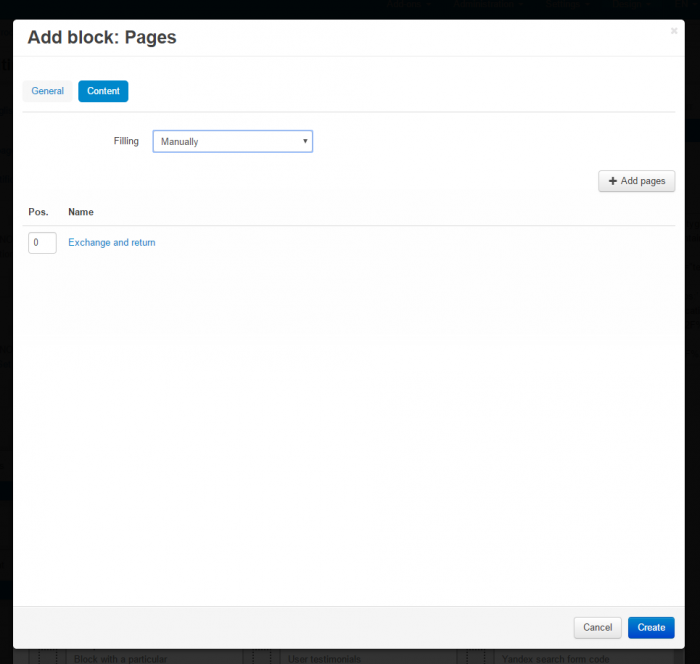Viewport: 700px width, 664px height.
Task: Open the Filling dropdown set to Manually
Action: (233, 142)
